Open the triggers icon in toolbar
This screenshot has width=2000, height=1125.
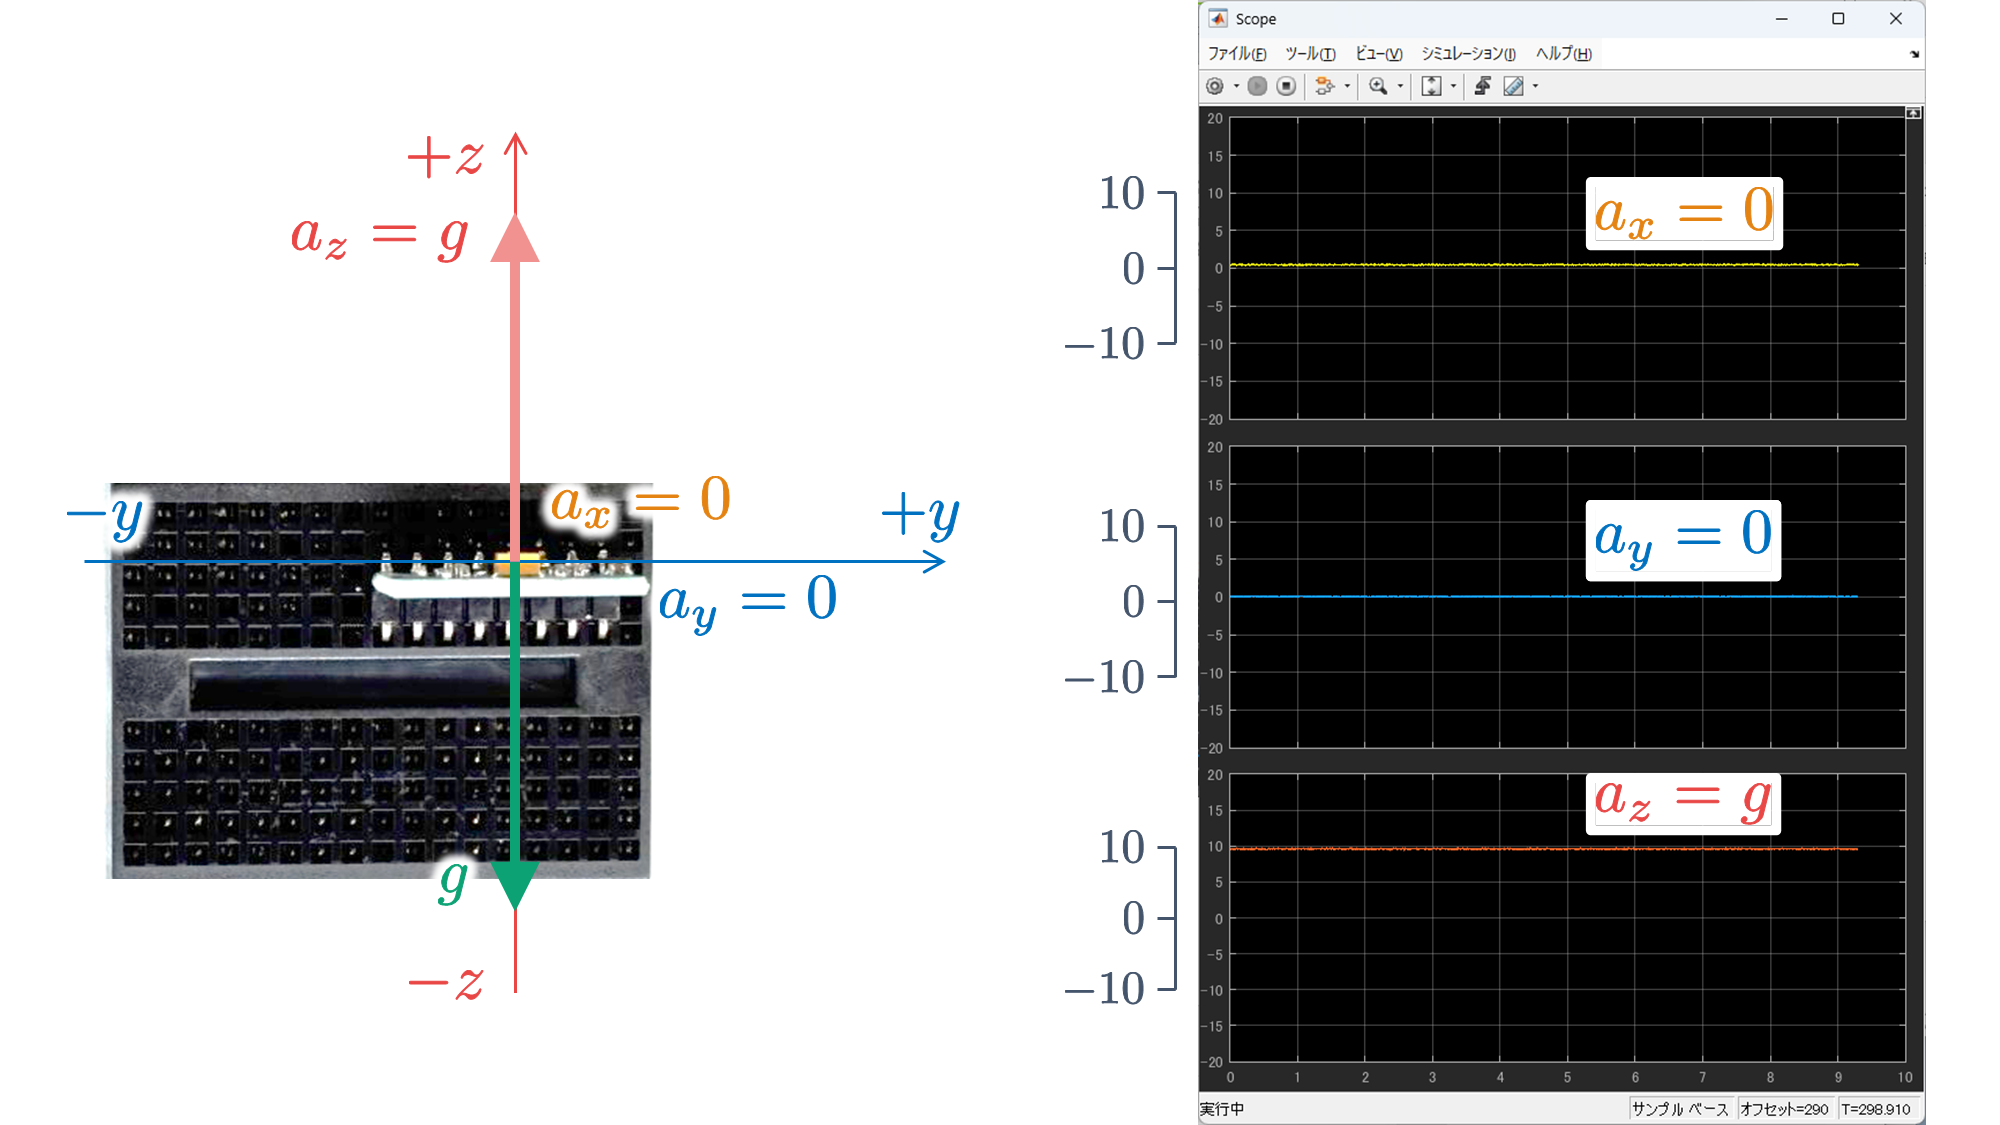(1482, 87)
